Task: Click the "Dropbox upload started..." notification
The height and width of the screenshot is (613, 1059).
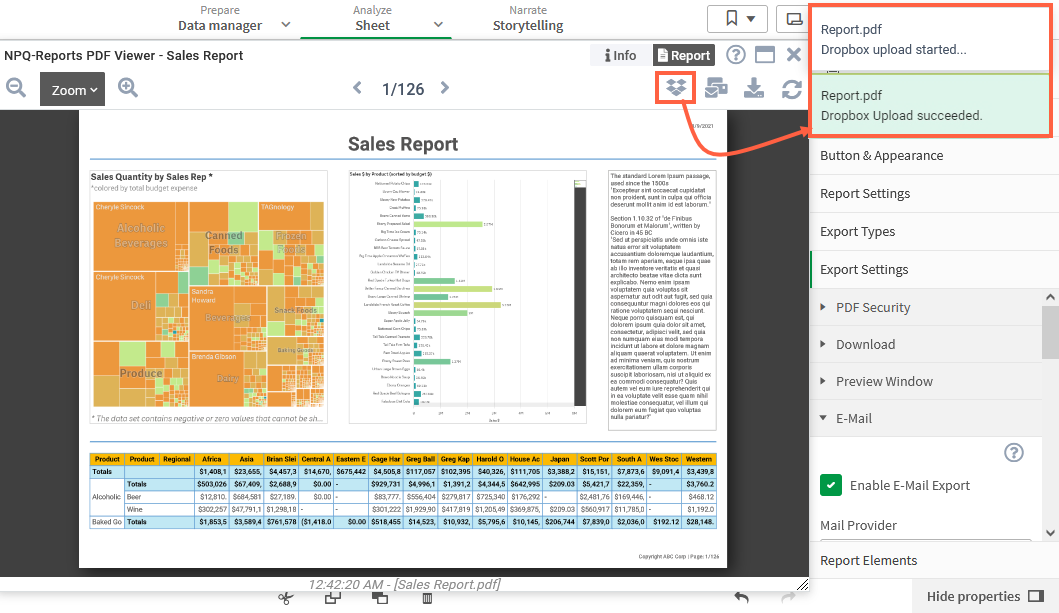Action: pyautogui.click(x=930, y=39)
